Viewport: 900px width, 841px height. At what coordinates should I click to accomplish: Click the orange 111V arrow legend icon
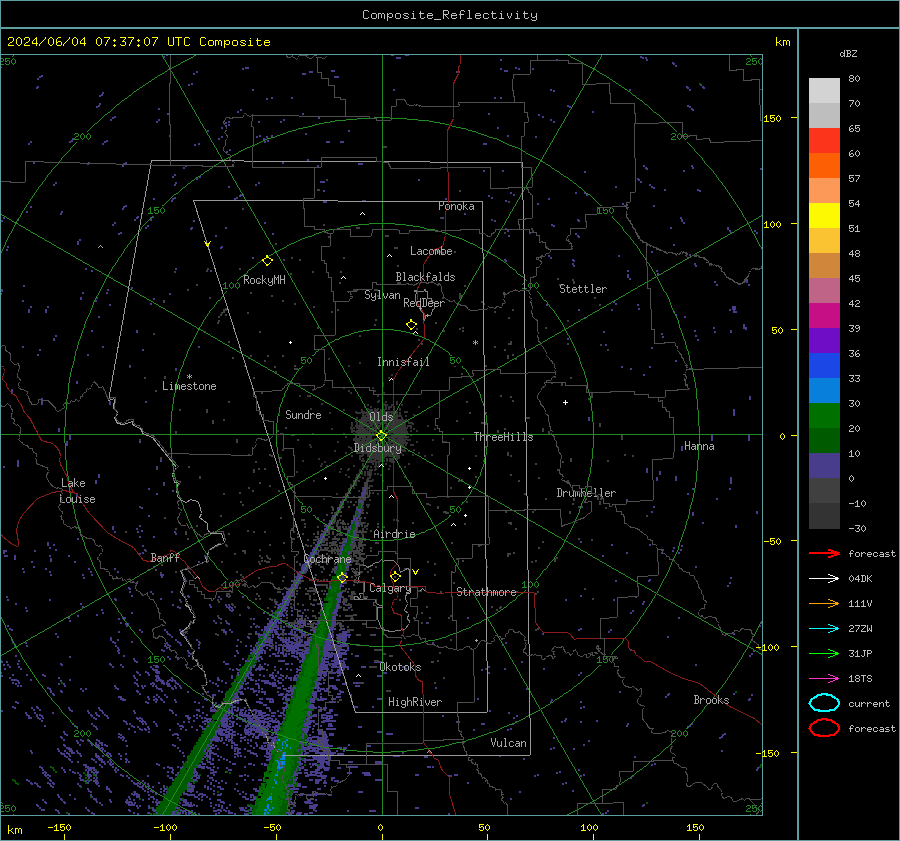[x=824, y=603]
